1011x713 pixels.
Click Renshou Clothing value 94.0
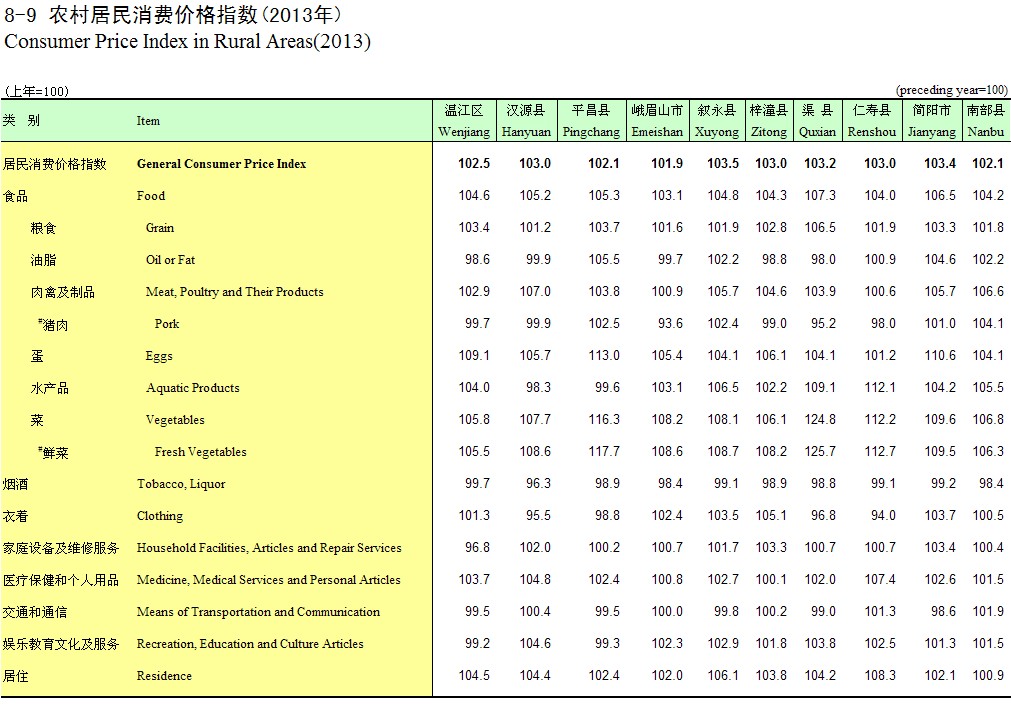pos(883,516)
